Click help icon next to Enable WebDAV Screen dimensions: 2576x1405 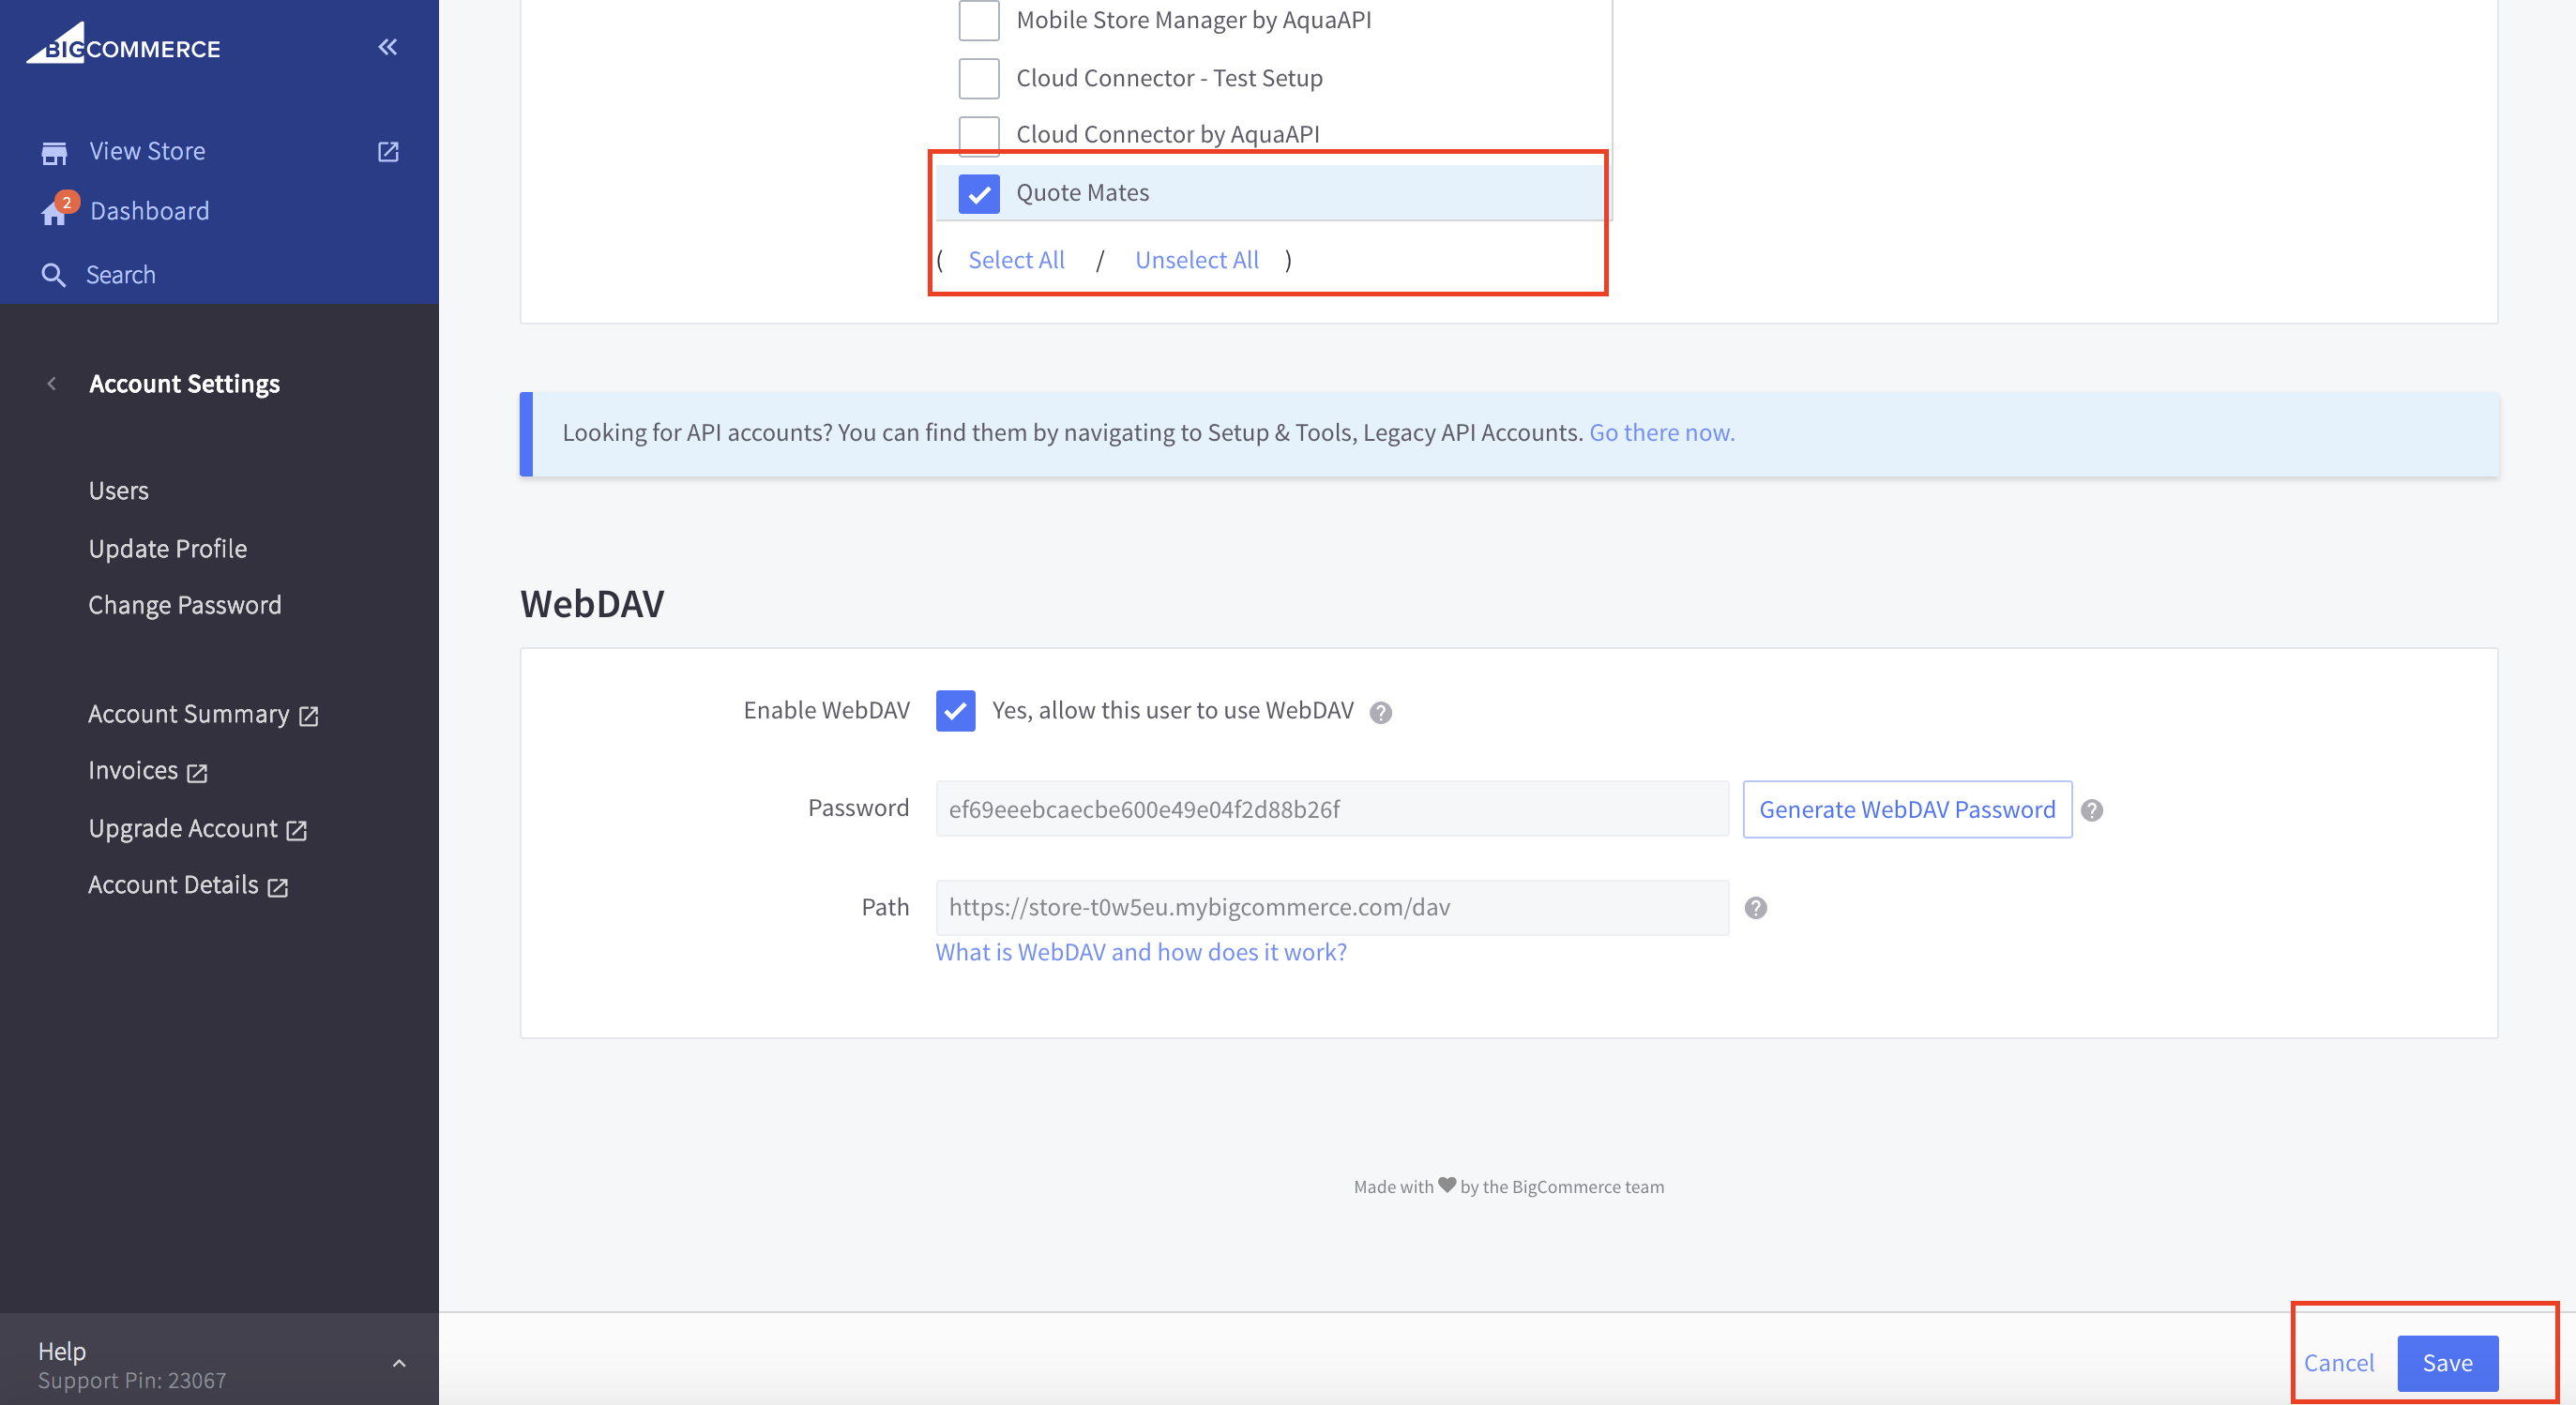[x=1380, y=712]
